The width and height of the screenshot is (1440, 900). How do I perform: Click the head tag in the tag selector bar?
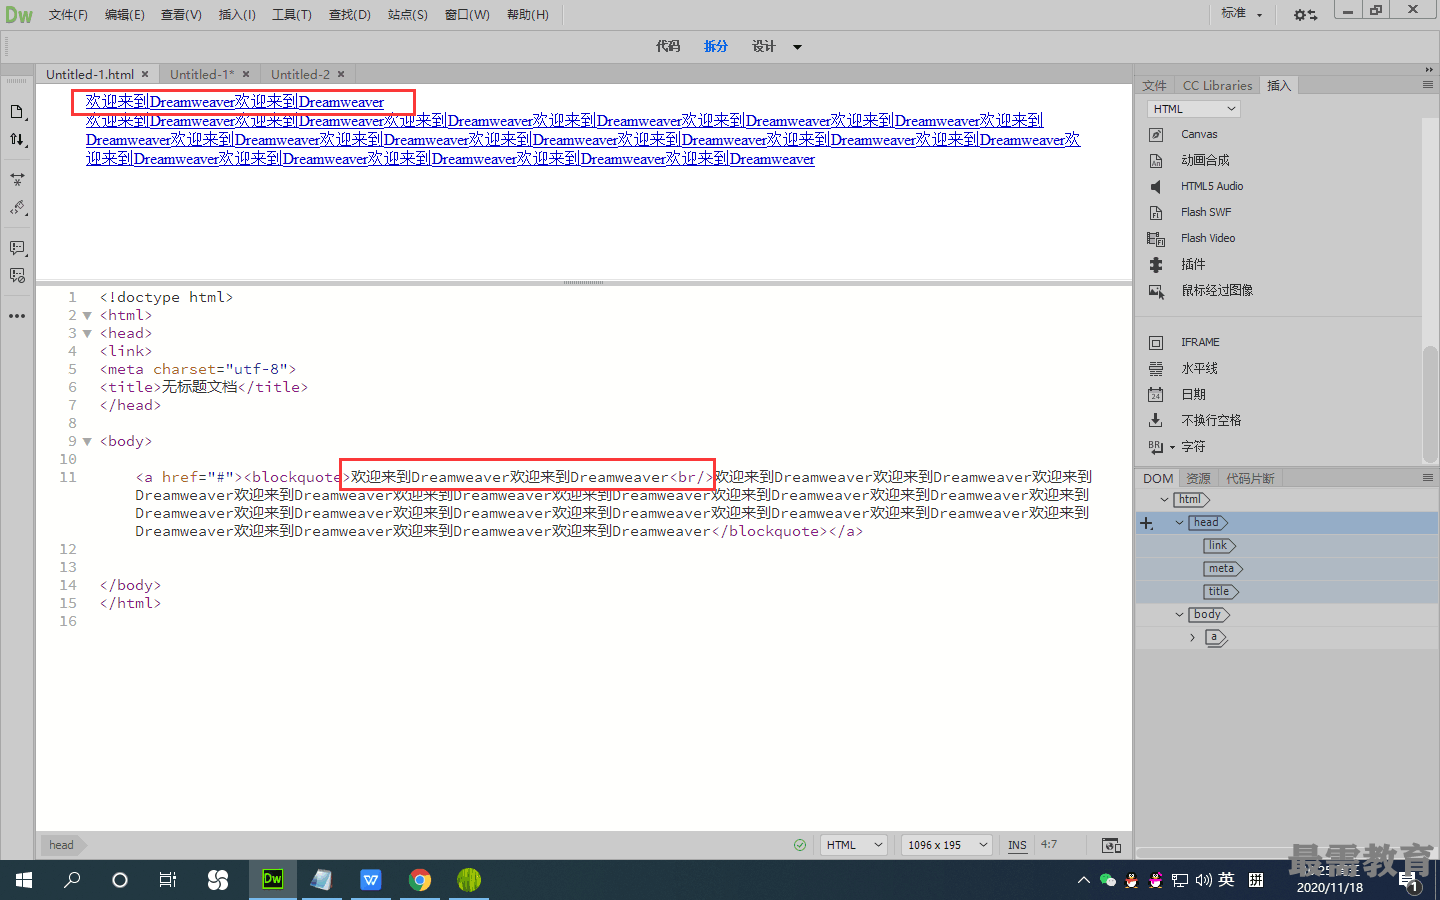tap(62, 845)
